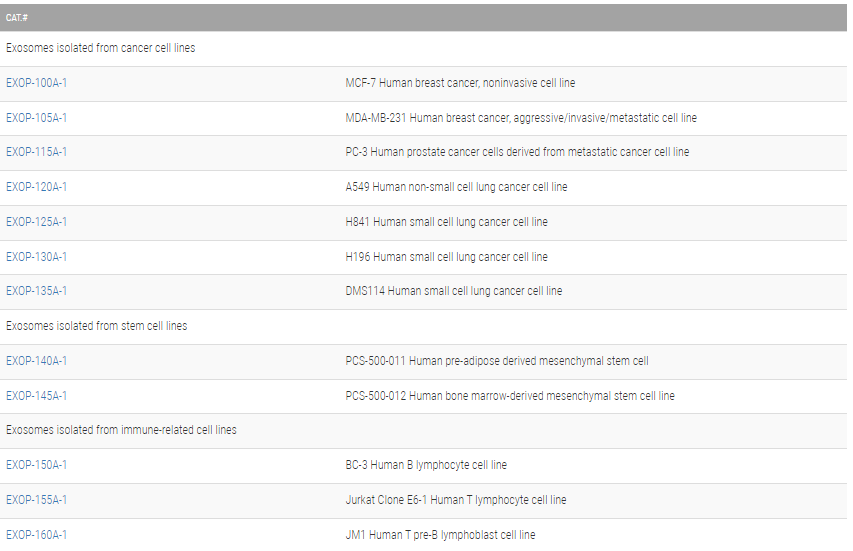Click the A549 non-small cell lung cancer text
The height and width of the screenshot is (551, 853).
click(456, 187)
